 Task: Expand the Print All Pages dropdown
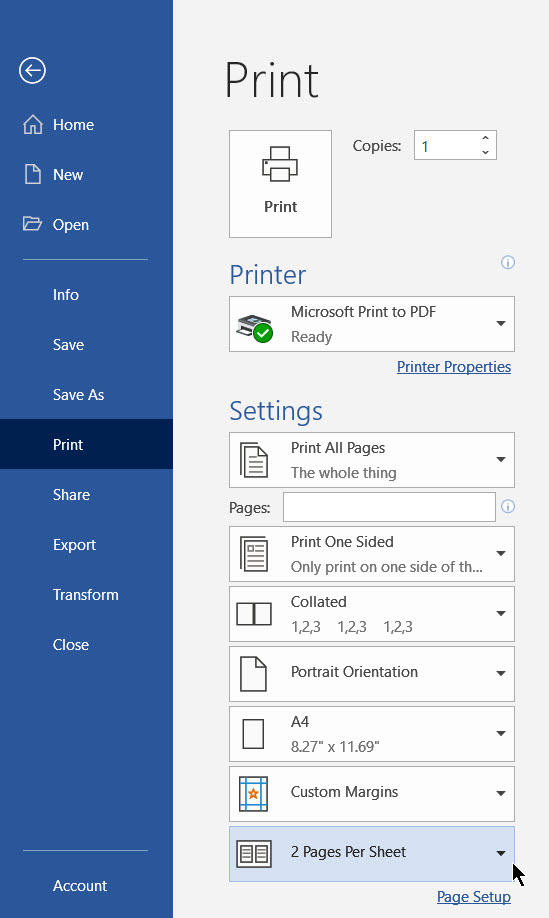coord(372,460)
